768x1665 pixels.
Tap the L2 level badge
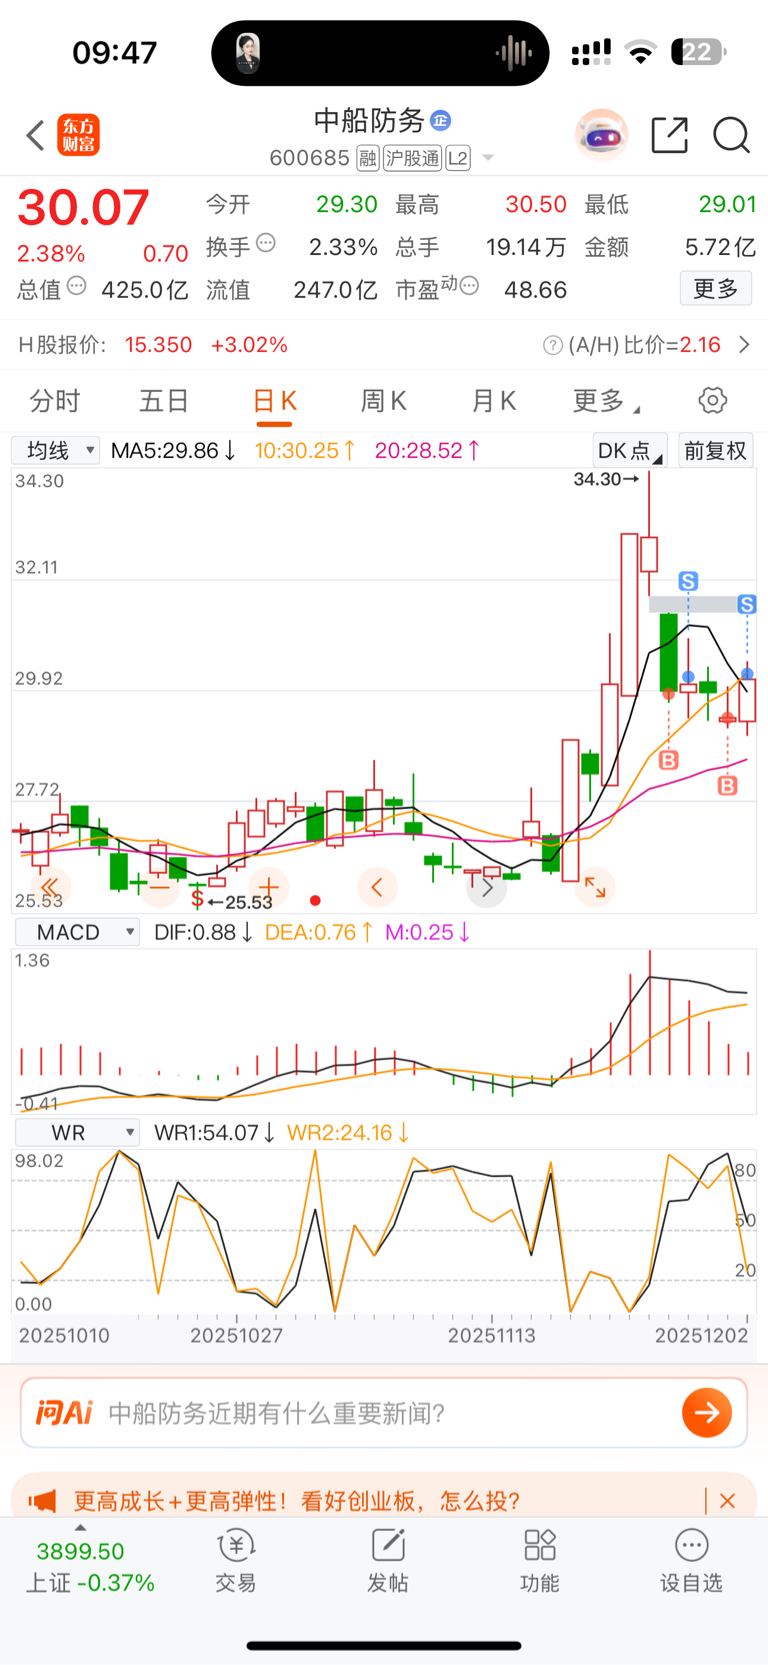[458, 158]
